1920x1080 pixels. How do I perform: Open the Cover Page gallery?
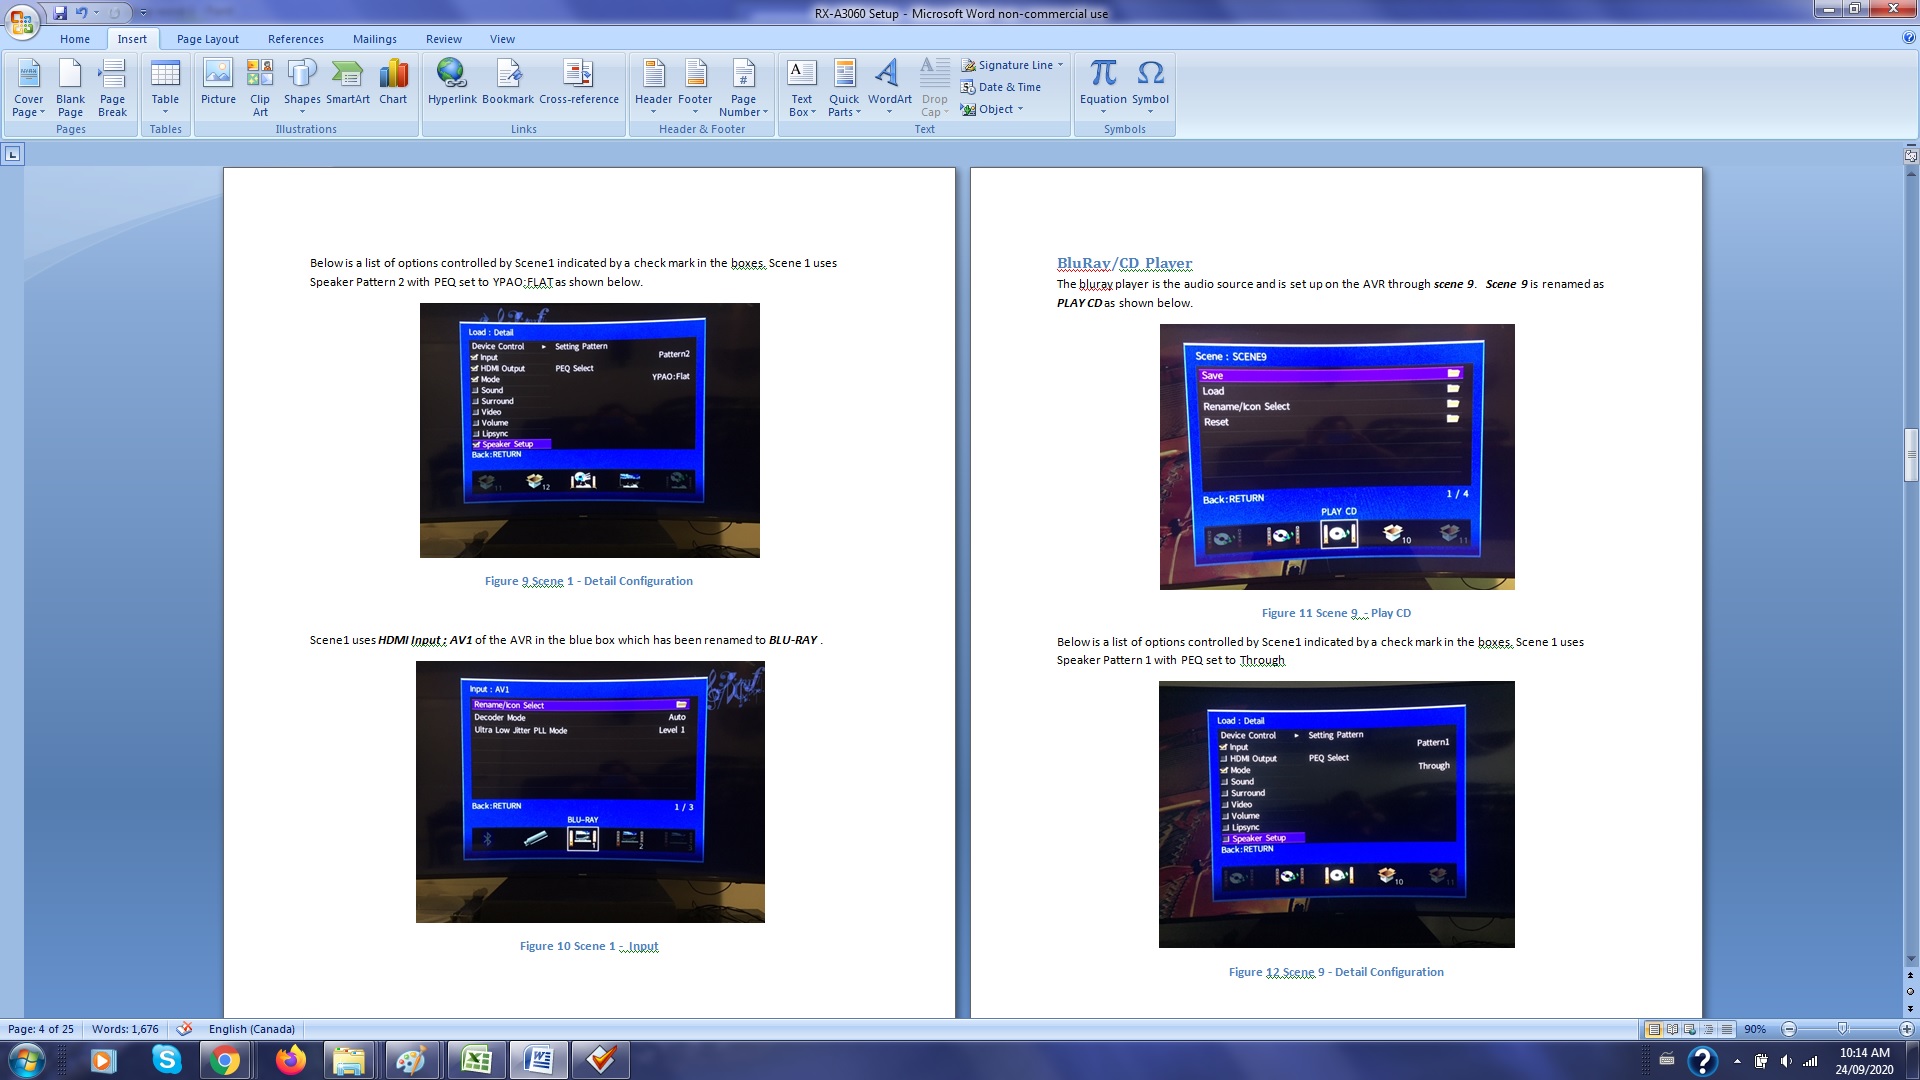click(x=29, y=88)
